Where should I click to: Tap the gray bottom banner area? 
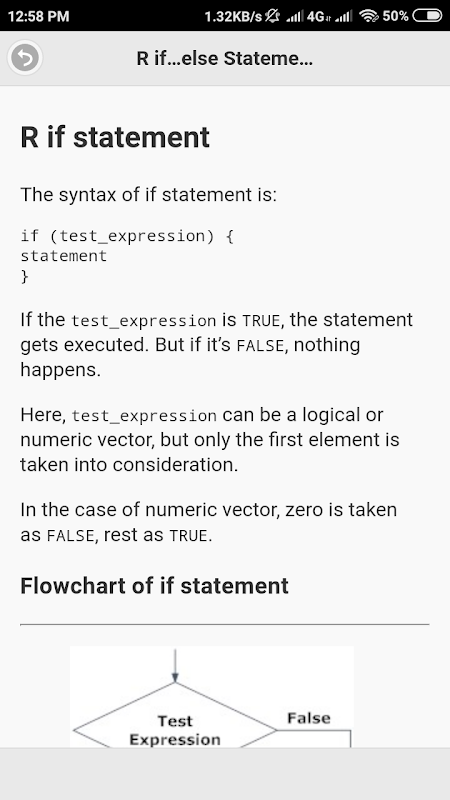point(225,774)
